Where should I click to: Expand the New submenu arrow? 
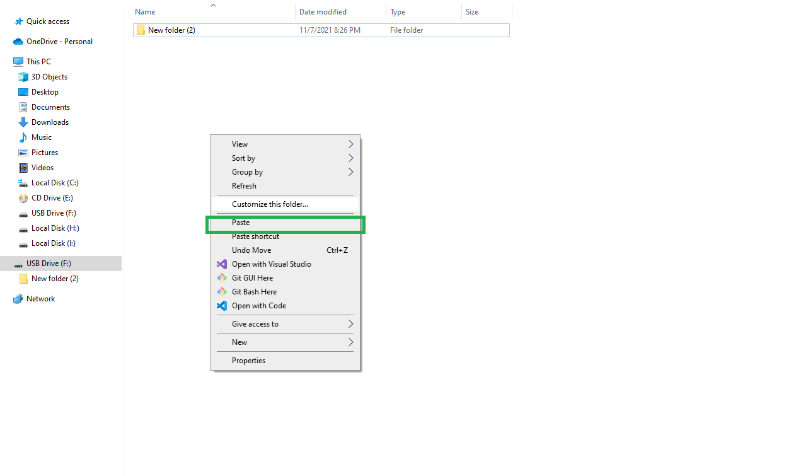[350, 342]
